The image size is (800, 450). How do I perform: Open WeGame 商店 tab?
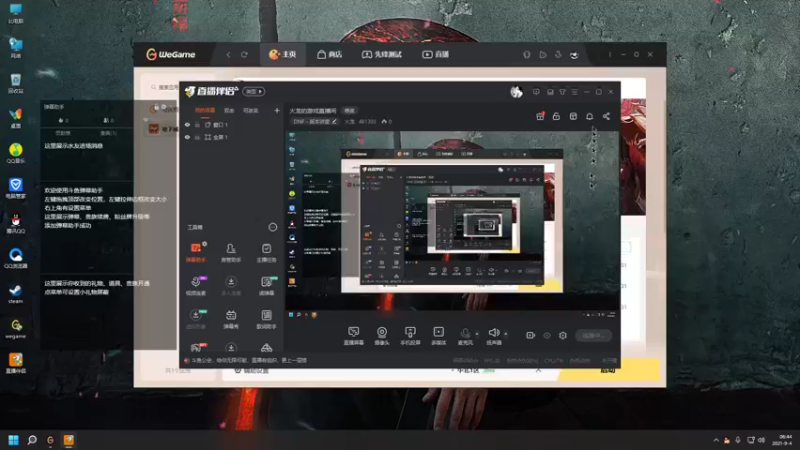pyautogui.click(x=330, y=55)
